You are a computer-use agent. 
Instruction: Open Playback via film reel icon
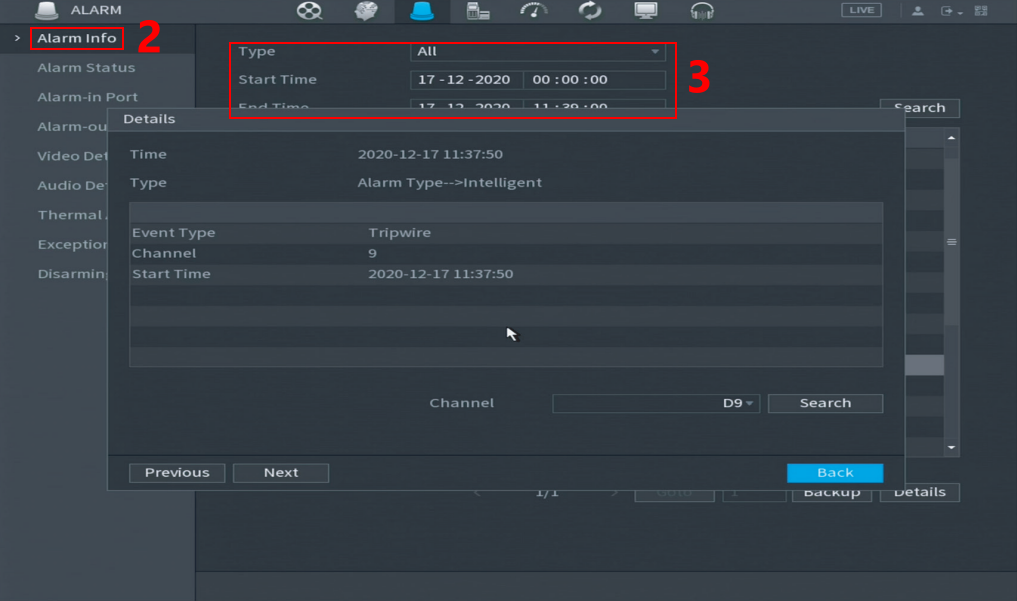(310, 11)
